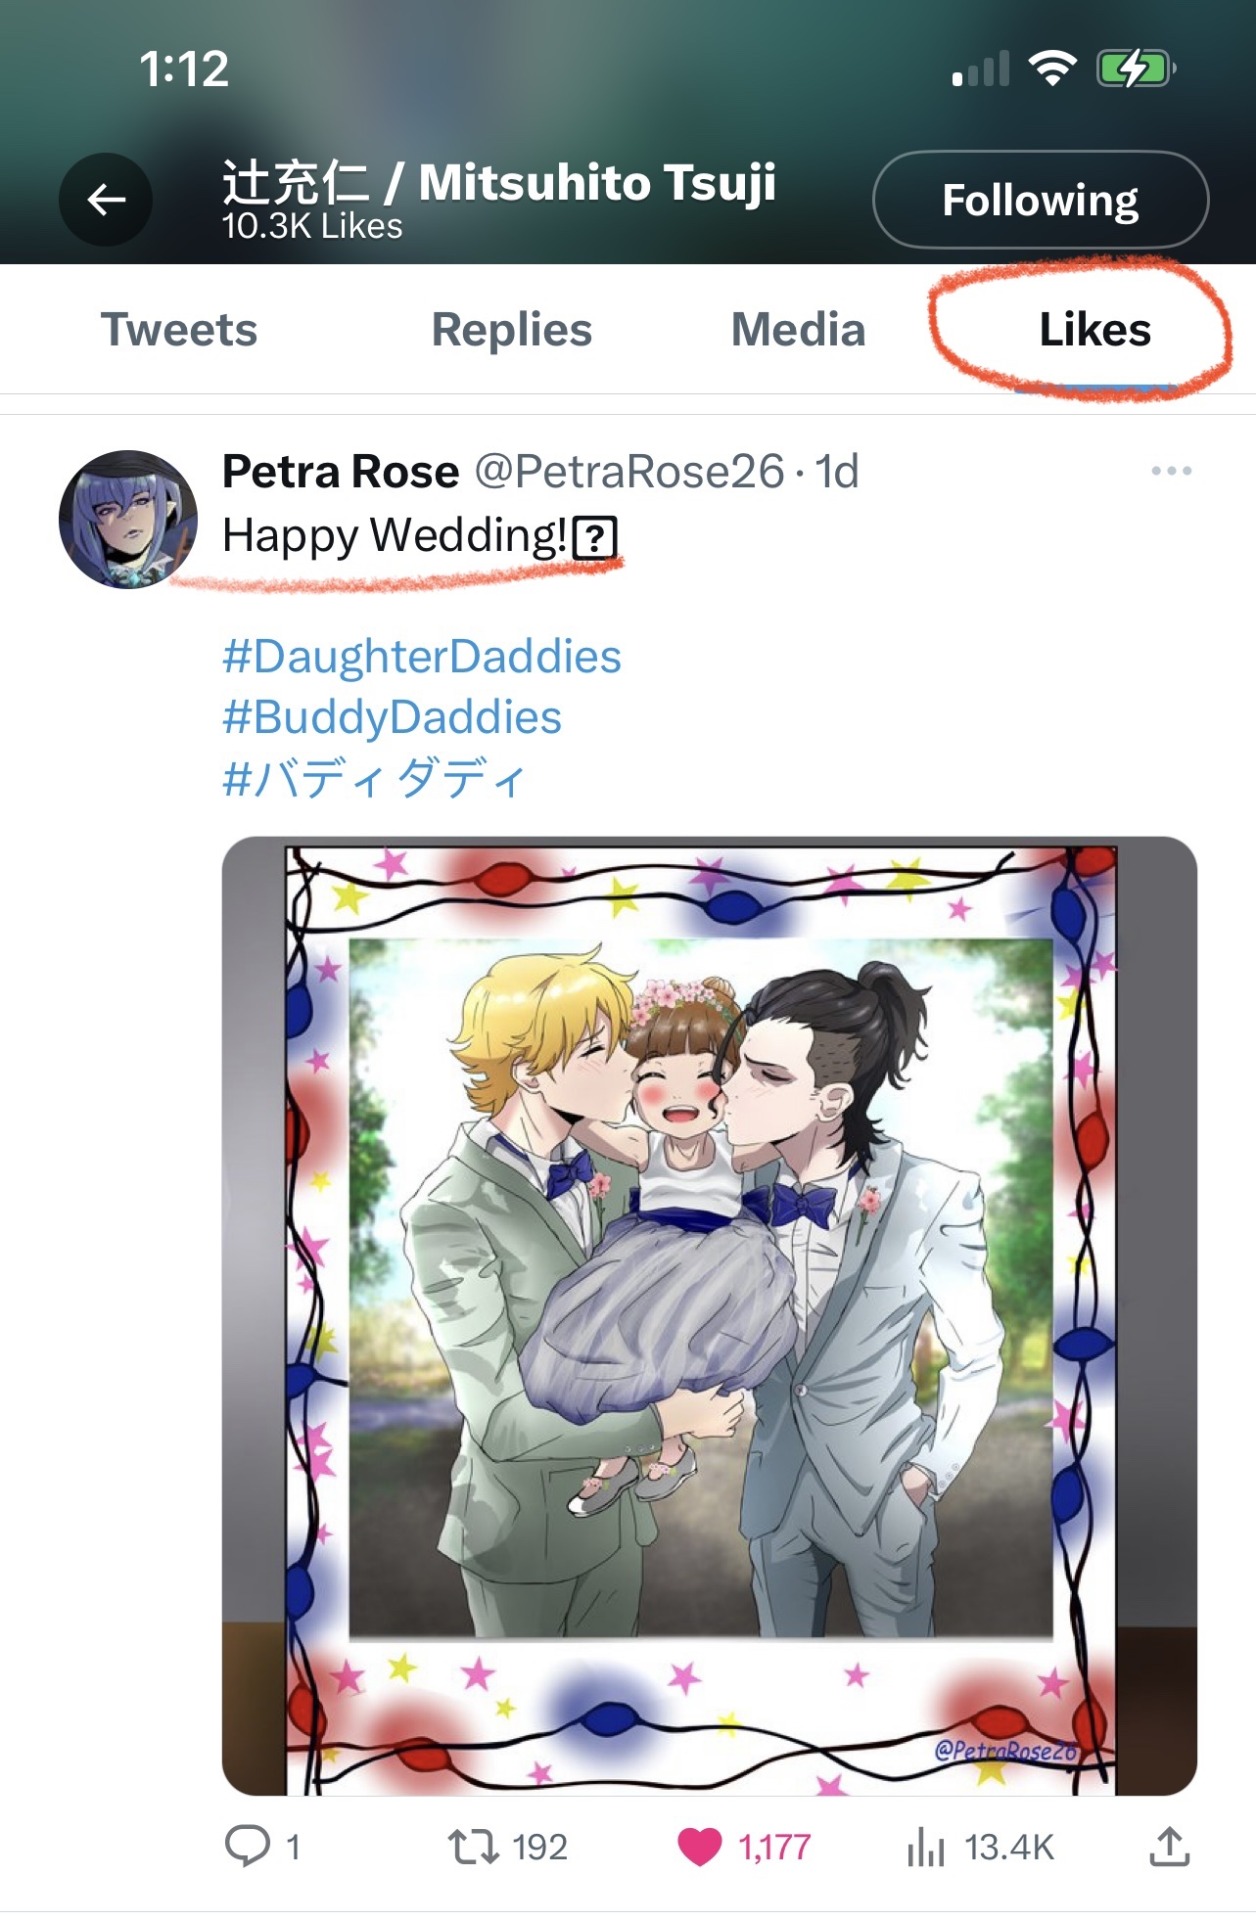Open the tweet's three-dot more menu

[1171, 471]
